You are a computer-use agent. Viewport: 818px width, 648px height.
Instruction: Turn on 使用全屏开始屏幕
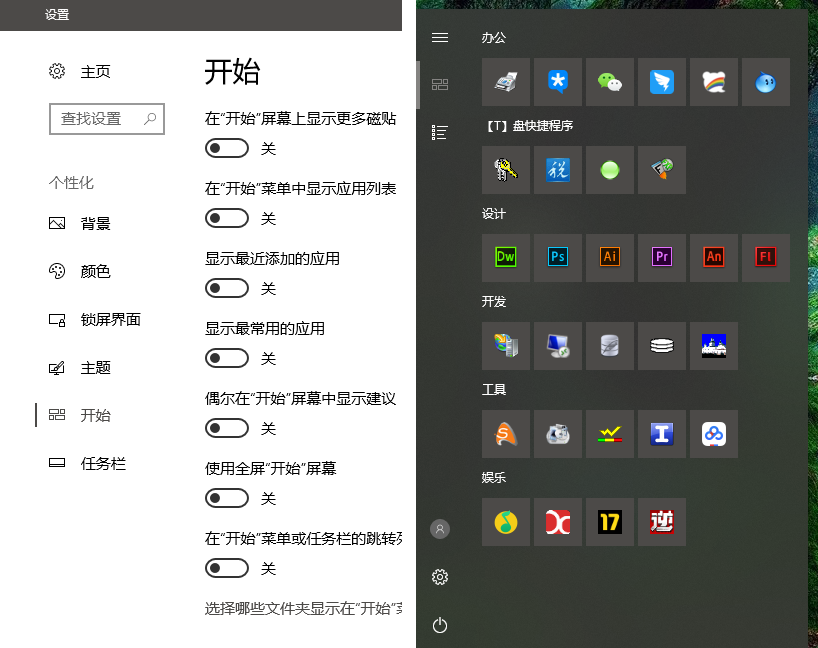pyautogui.click(x=226, y=498)
